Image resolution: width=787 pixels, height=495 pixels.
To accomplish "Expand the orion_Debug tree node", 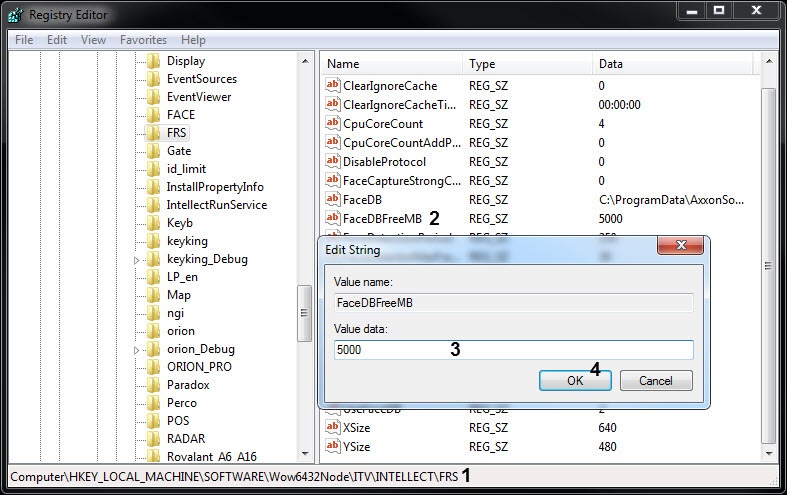I will pos(137,350).
